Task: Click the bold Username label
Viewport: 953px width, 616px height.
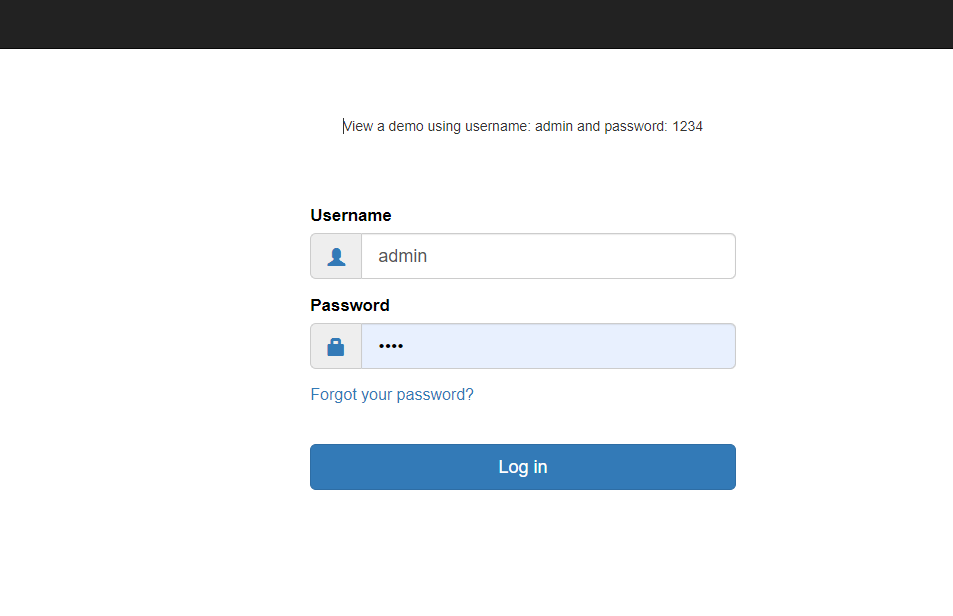Action: (x=351, y=215)
